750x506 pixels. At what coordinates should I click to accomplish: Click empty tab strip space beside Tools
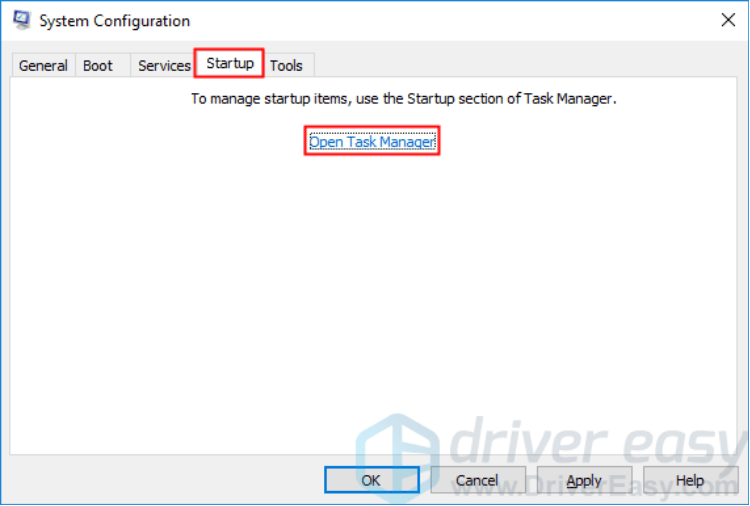coord(524,65)
